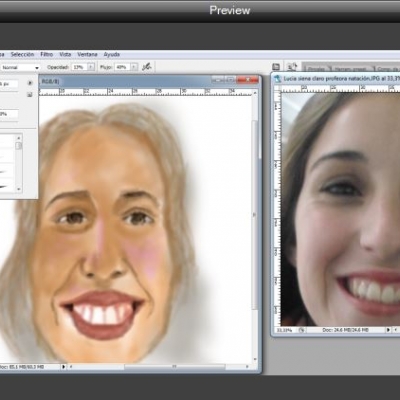Image resolution: width=400 pixels, height=400 pixels.
Task: Open the Vista menu
Action: click(65, 54)
